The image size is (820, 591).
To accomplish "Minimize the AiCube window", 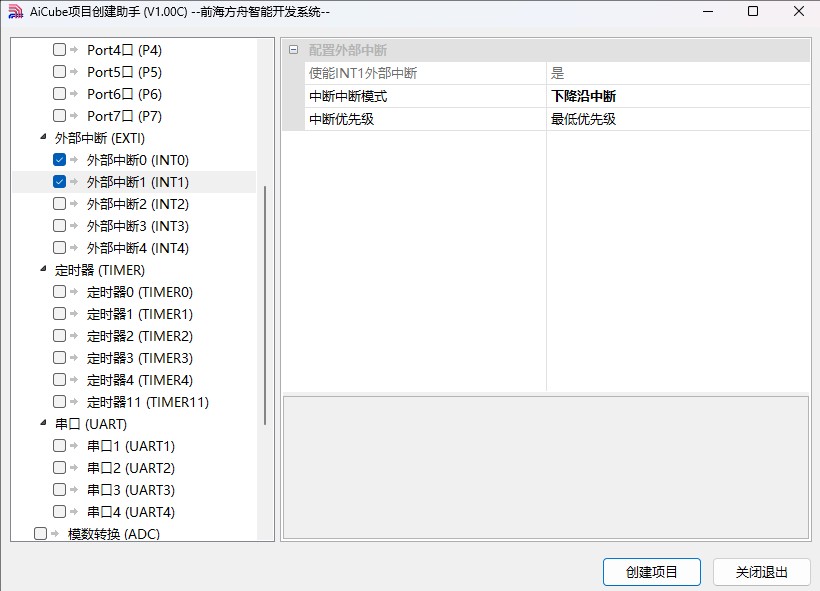I will tap(708, 12).
